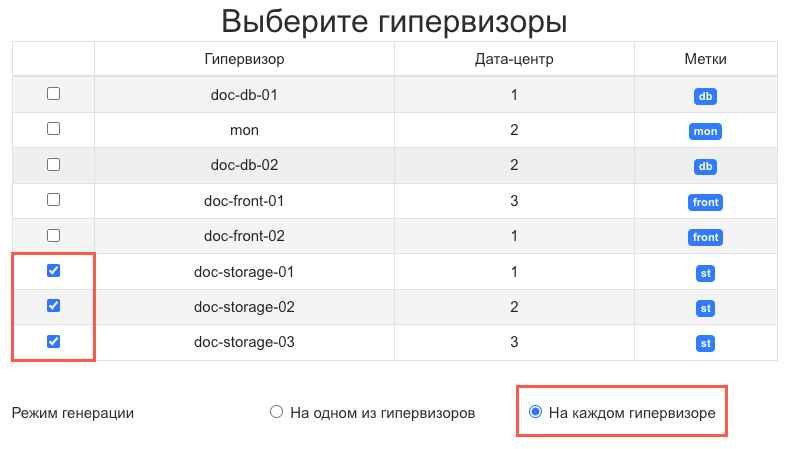The height and width of the screenshot is (449, 787).
Task: Uncheck the doc-storage-01 checkbox
Action: (54, 271)
